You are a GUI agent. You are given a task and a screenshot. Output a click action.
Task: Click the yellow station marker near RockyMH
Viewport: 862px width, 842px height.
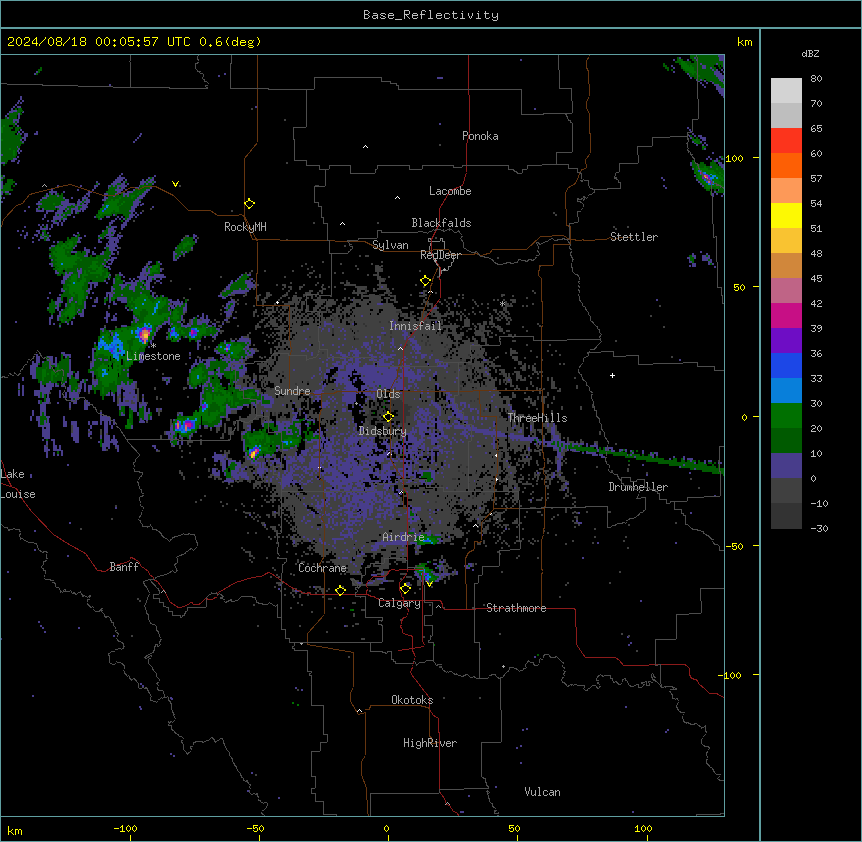coord(249,204)
